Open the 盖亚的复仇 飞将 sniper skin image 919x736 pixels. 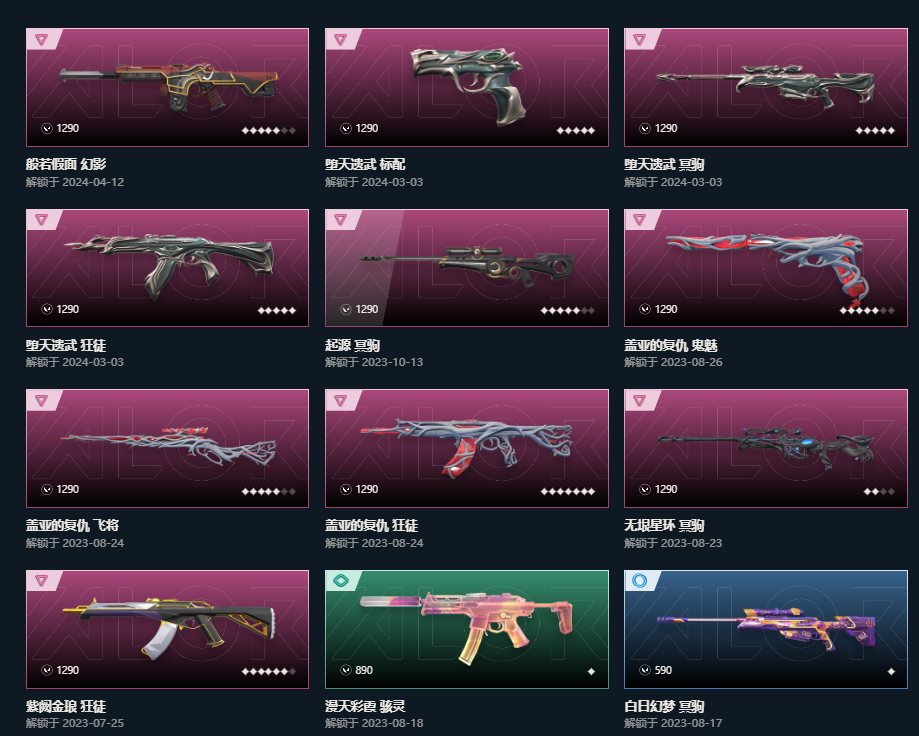point(167,448)
